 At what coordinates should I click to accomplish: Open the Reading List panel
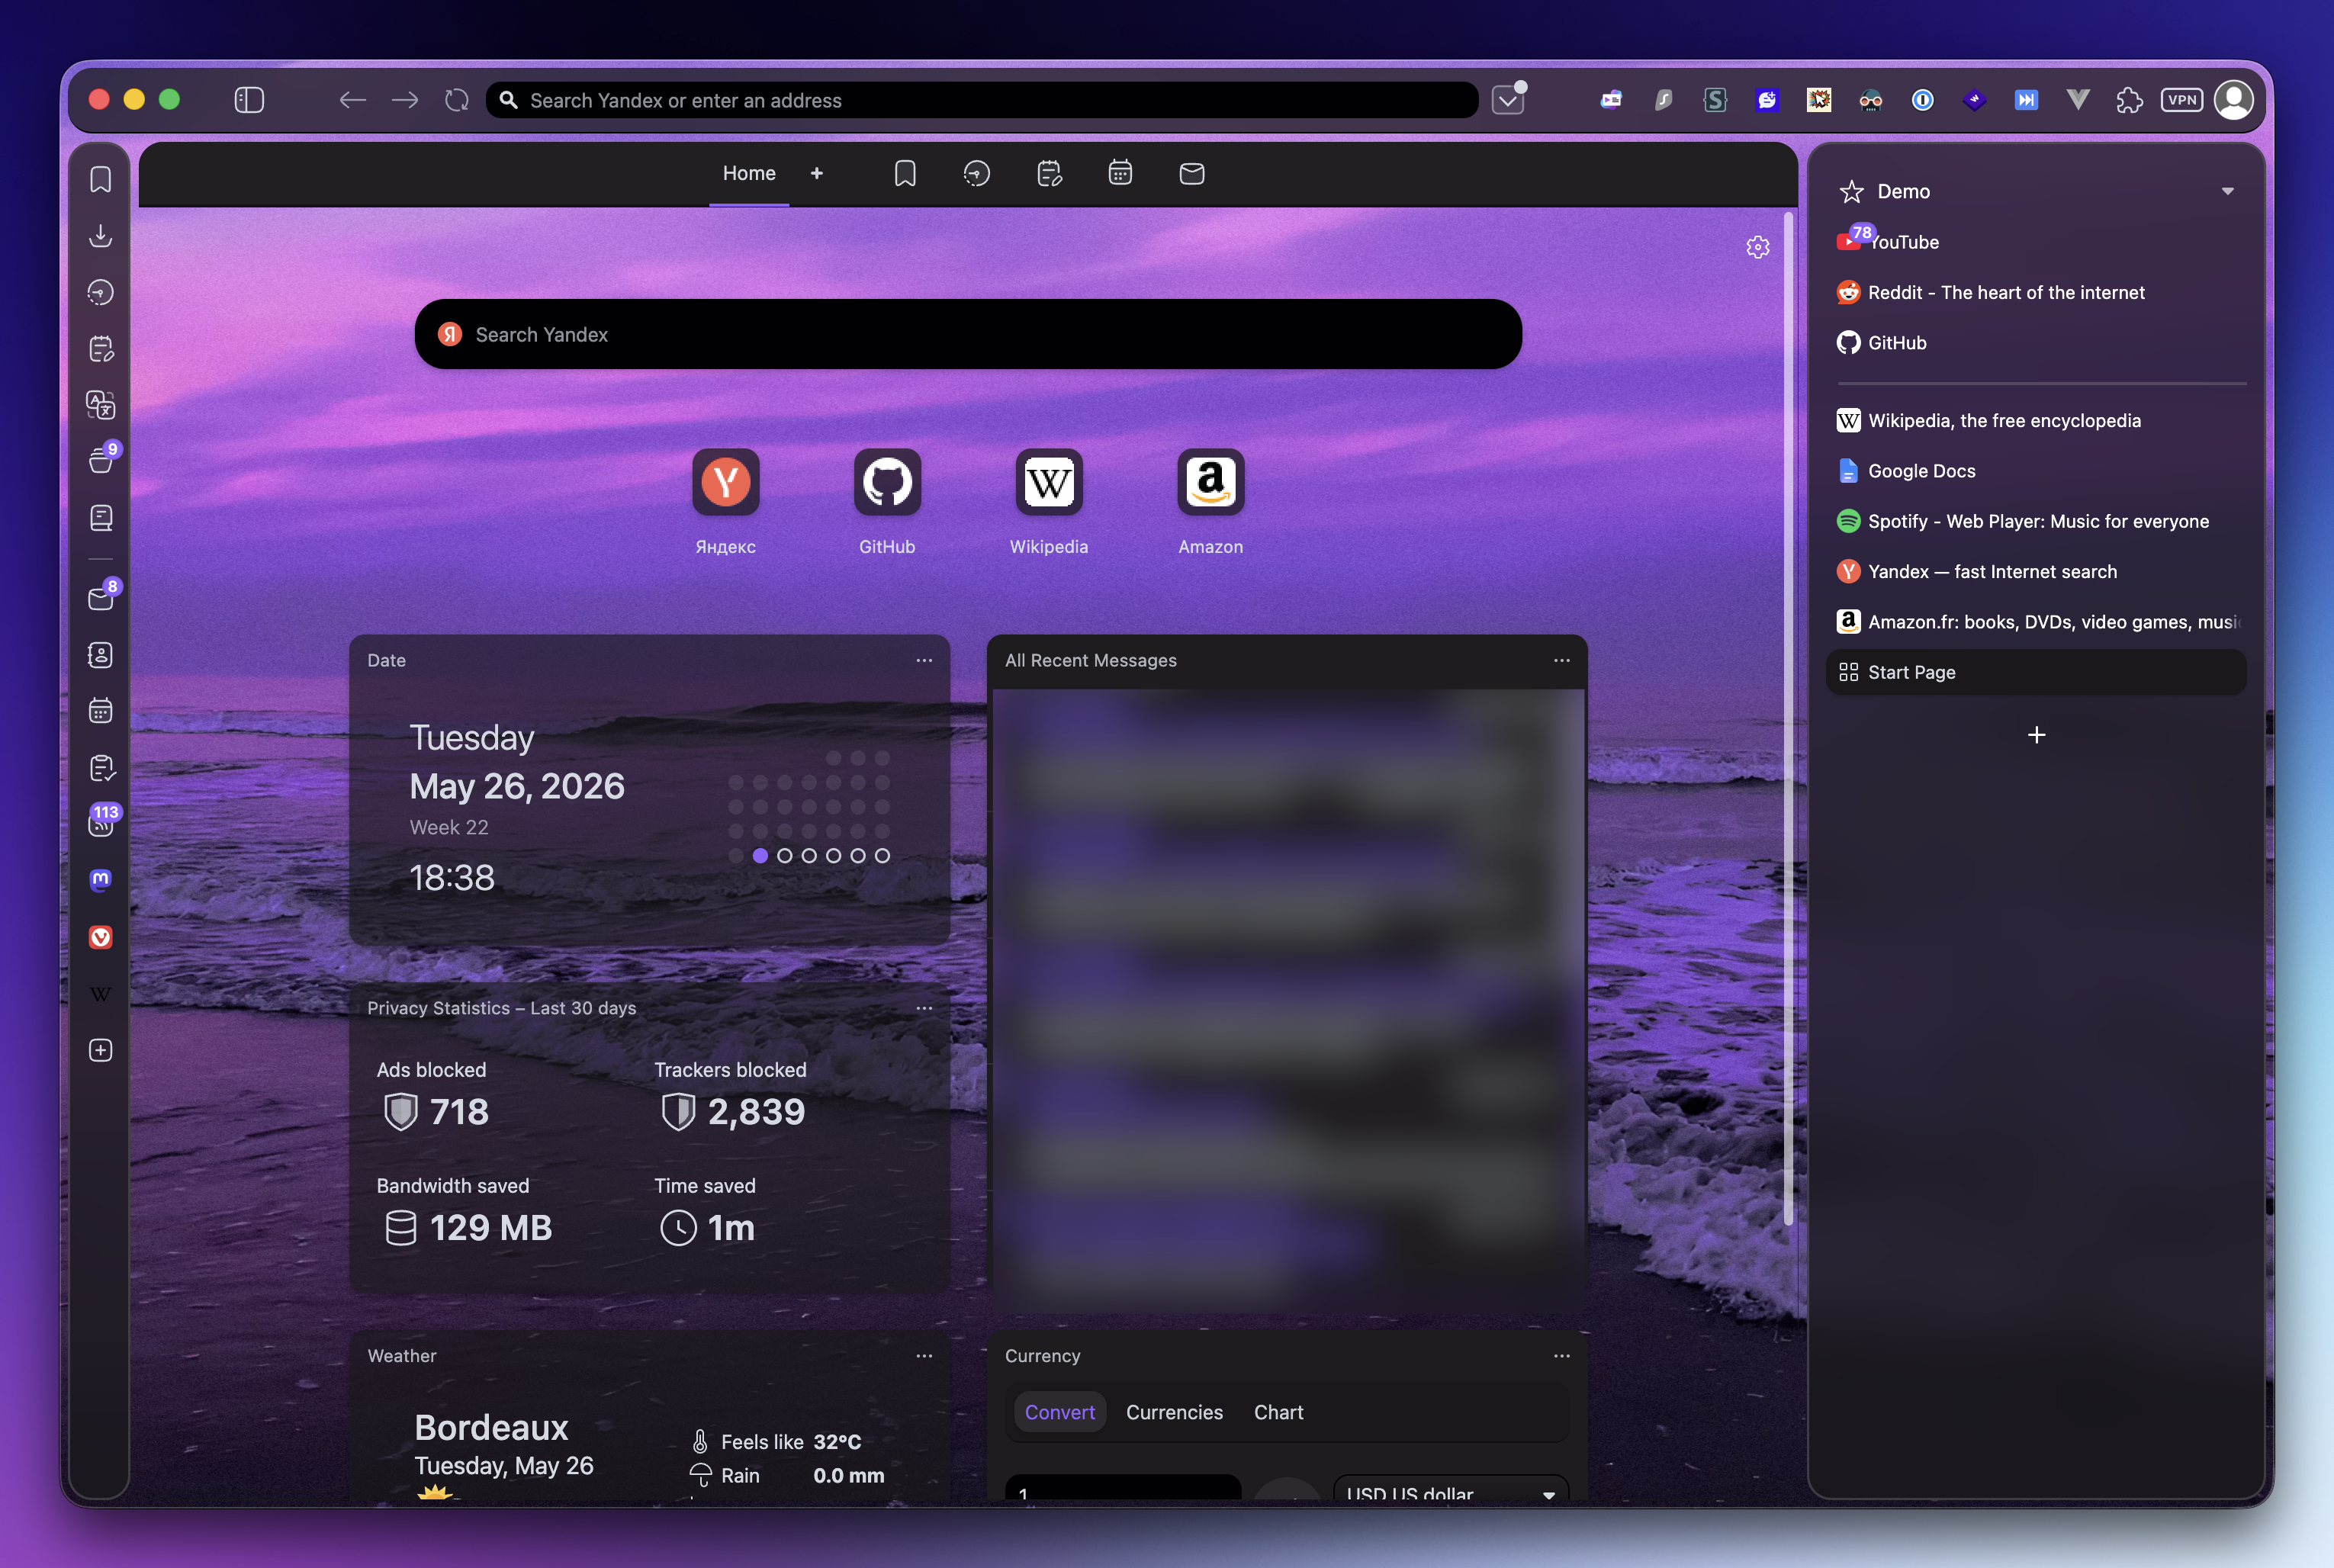pos(100,518)
